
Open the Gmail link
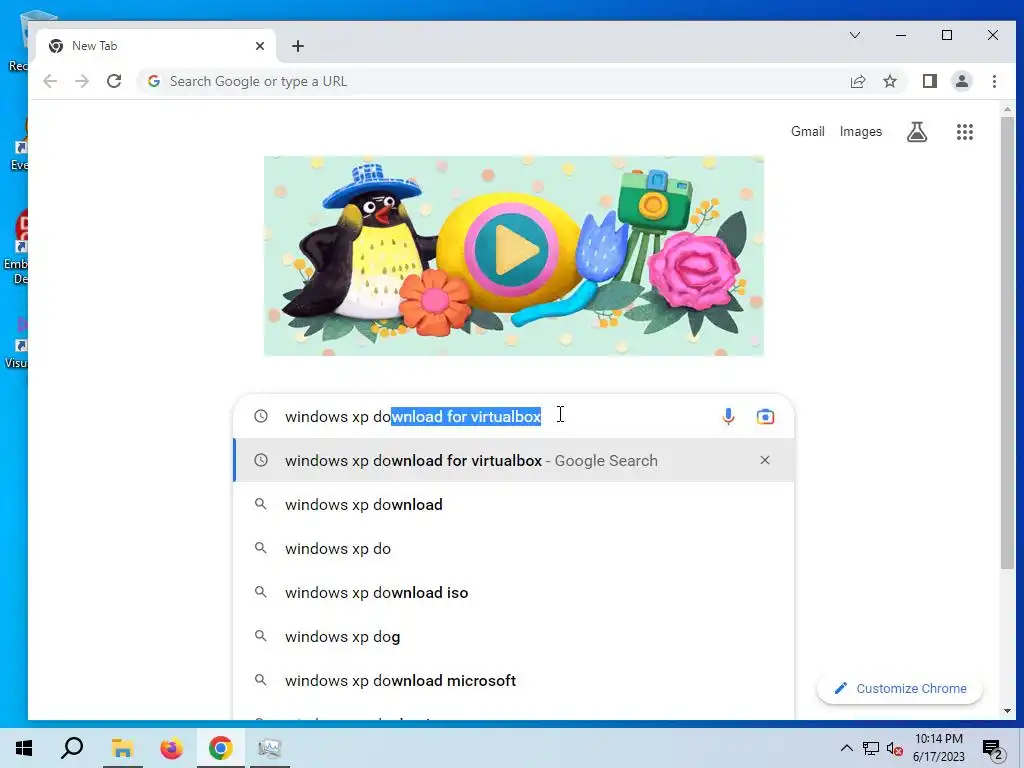tap(807, 131)
